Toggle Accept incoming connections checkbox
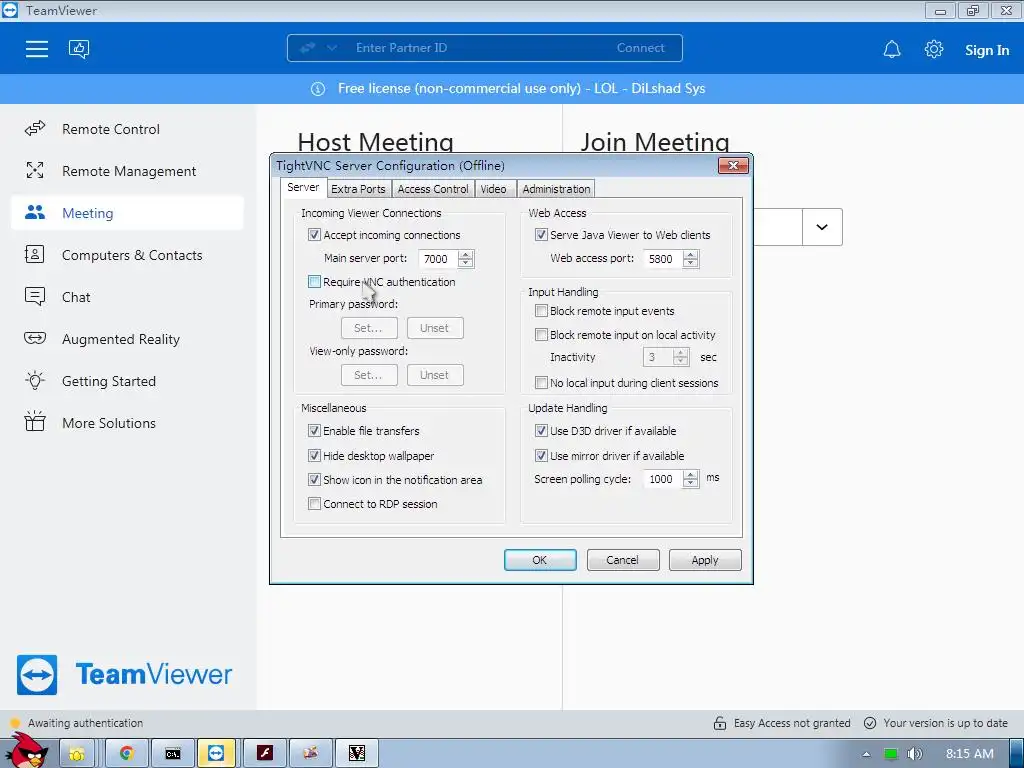1024x768 pixels. click(x=314, y=234)
